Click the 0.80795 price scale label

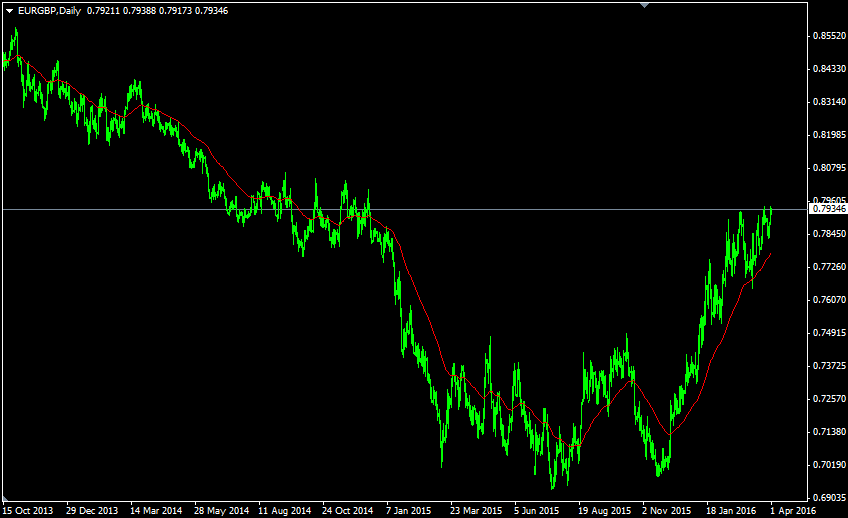click(x=830, y=168)
